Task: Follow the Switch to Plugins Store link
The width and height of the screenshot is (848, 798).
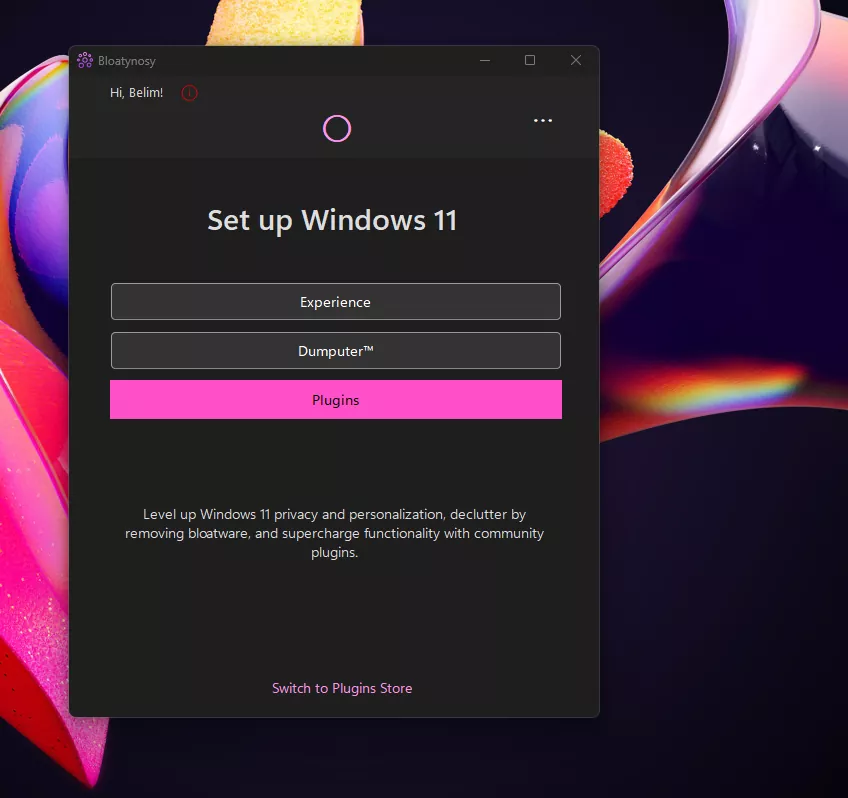Action: tap(342, 688)
